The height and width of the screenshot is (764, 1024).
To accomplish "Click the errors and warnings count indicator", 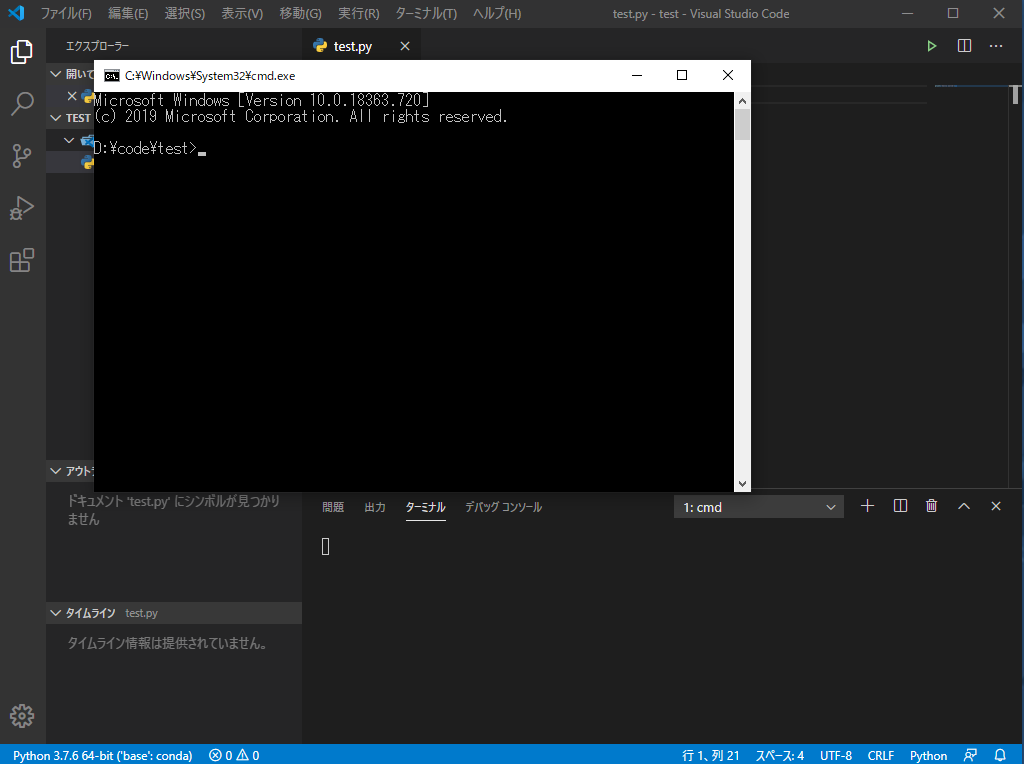I will pyautogui.click(x=234, y=755).
